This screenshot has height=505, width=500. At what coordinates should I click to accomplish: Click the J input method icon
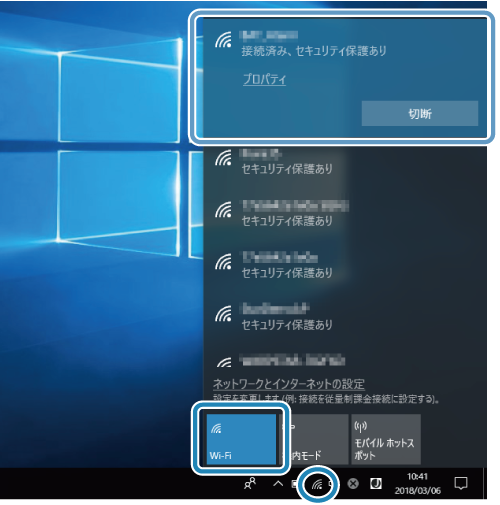coord(376,483)
